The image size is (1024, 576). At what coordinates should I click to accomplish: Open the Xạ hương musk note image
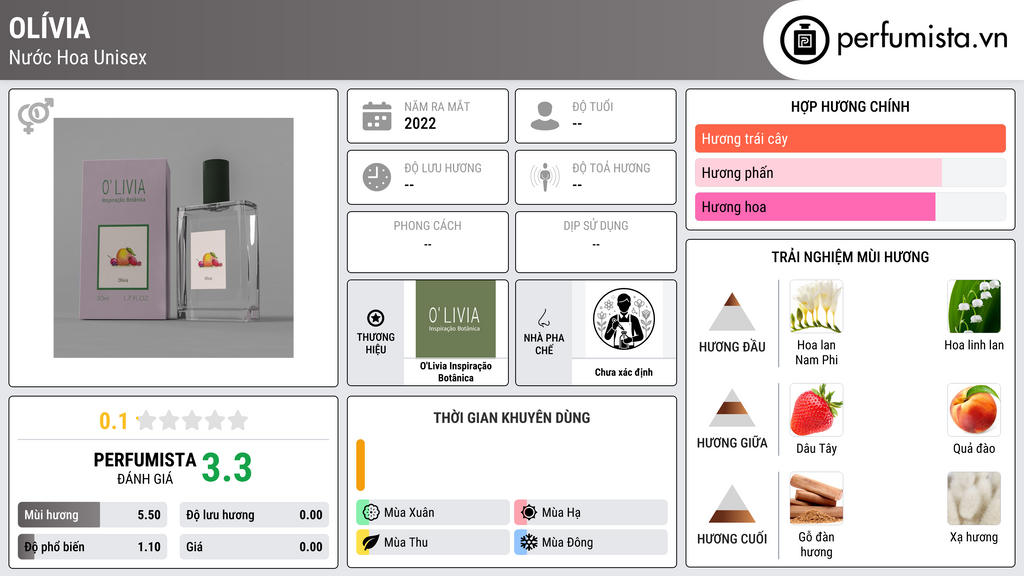point(974,499)
